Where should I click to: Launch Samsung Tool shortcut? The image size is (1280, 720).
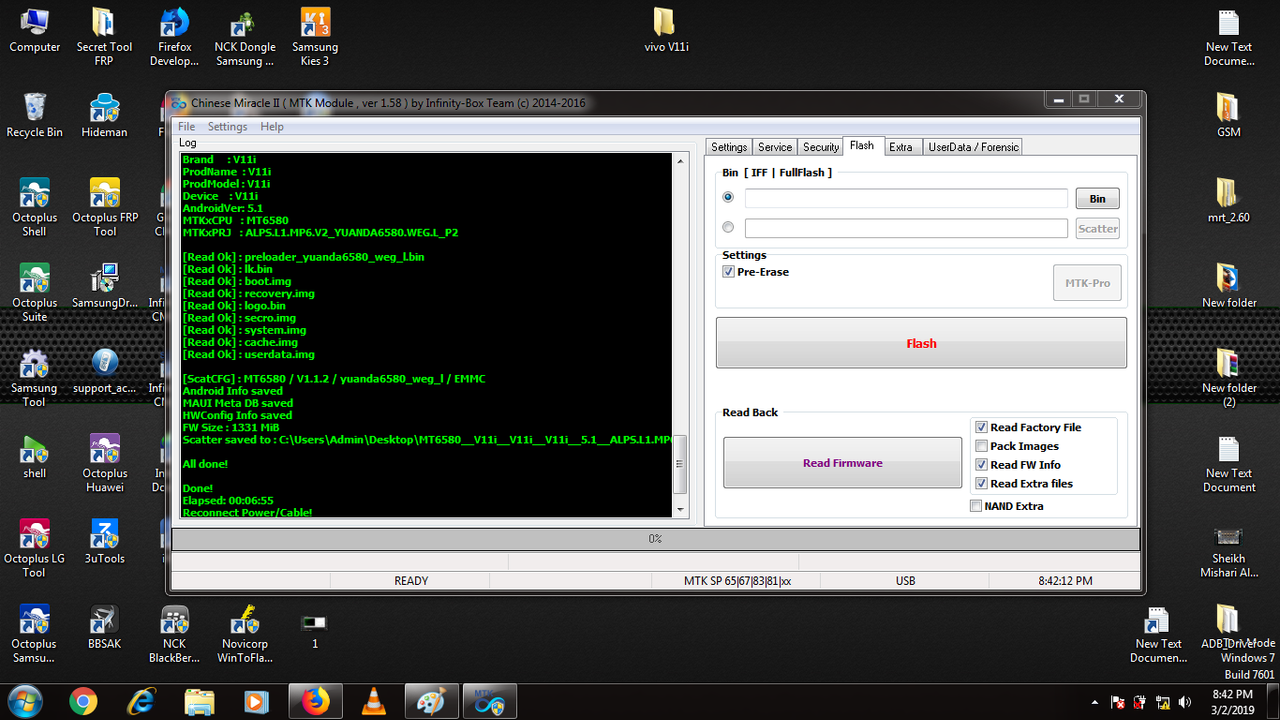click(35, 378)
